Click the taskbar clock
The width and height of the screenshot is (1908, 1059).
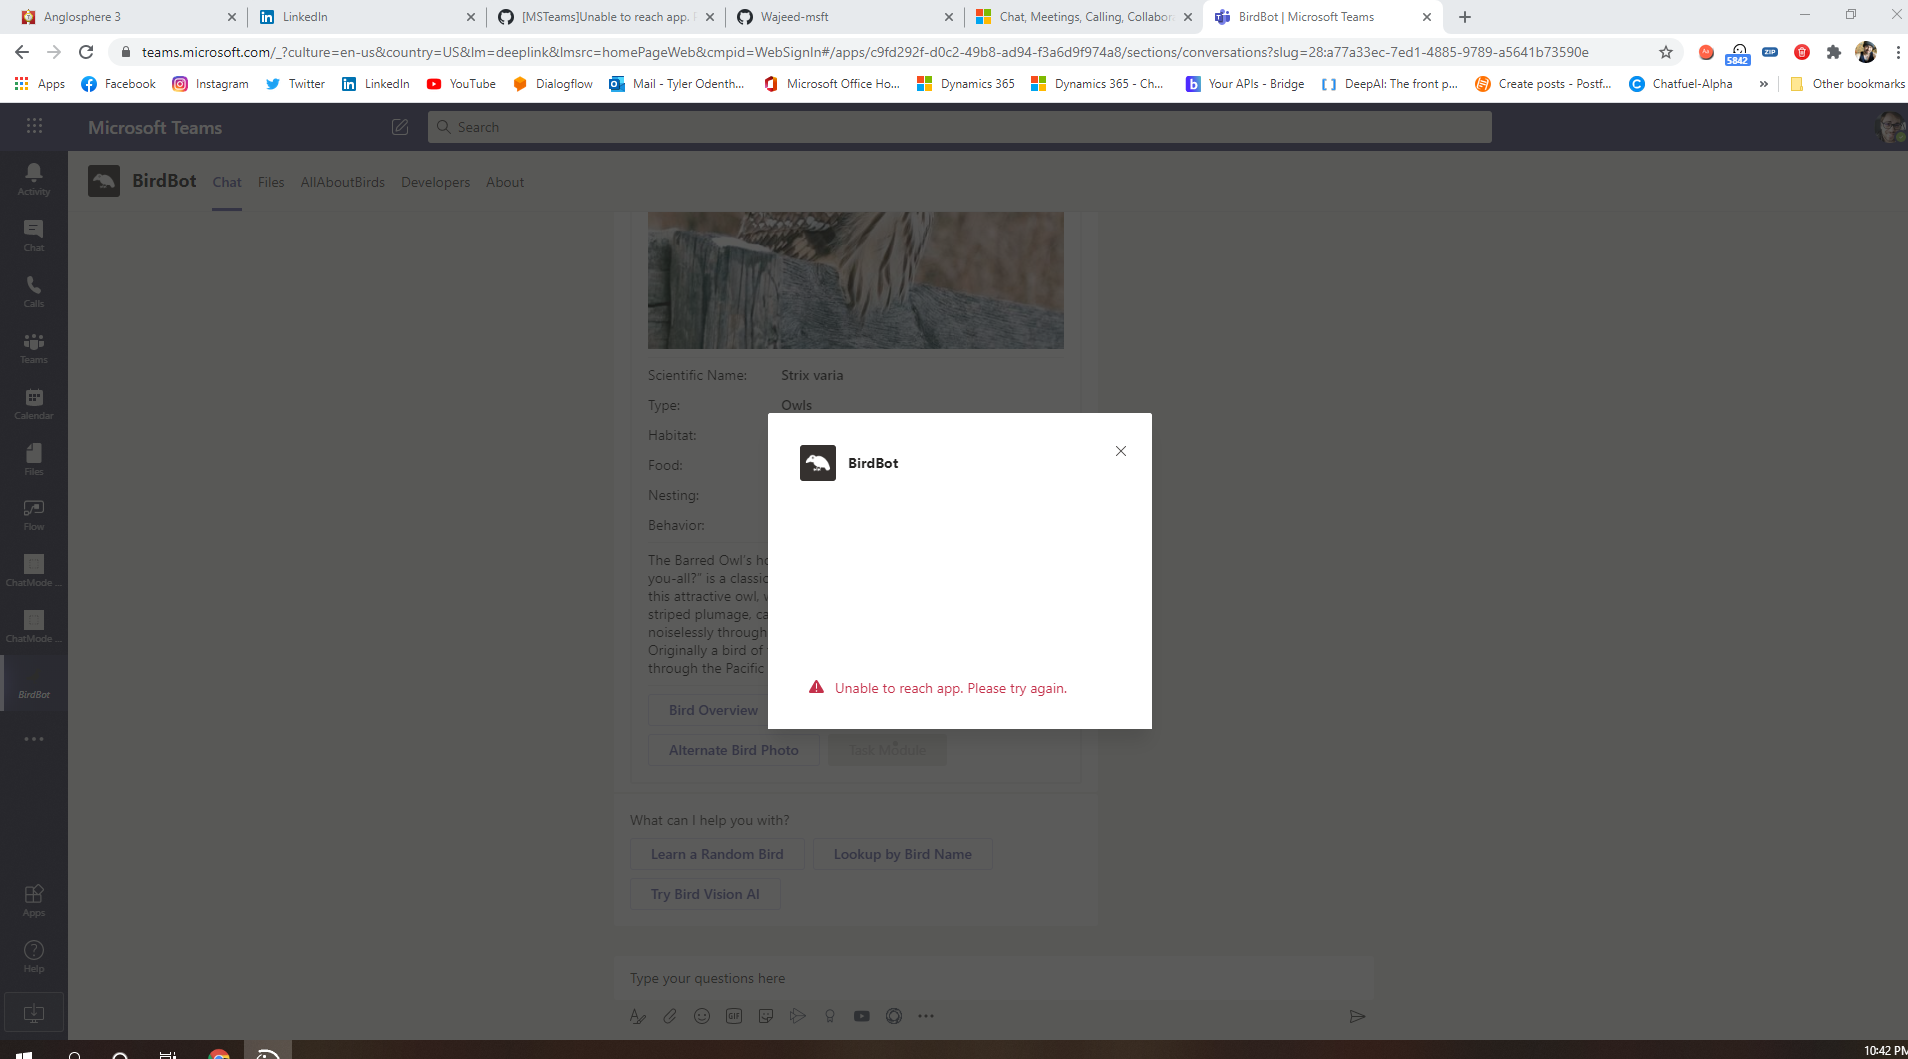pyautogui.click(x=1884, y=1050)
